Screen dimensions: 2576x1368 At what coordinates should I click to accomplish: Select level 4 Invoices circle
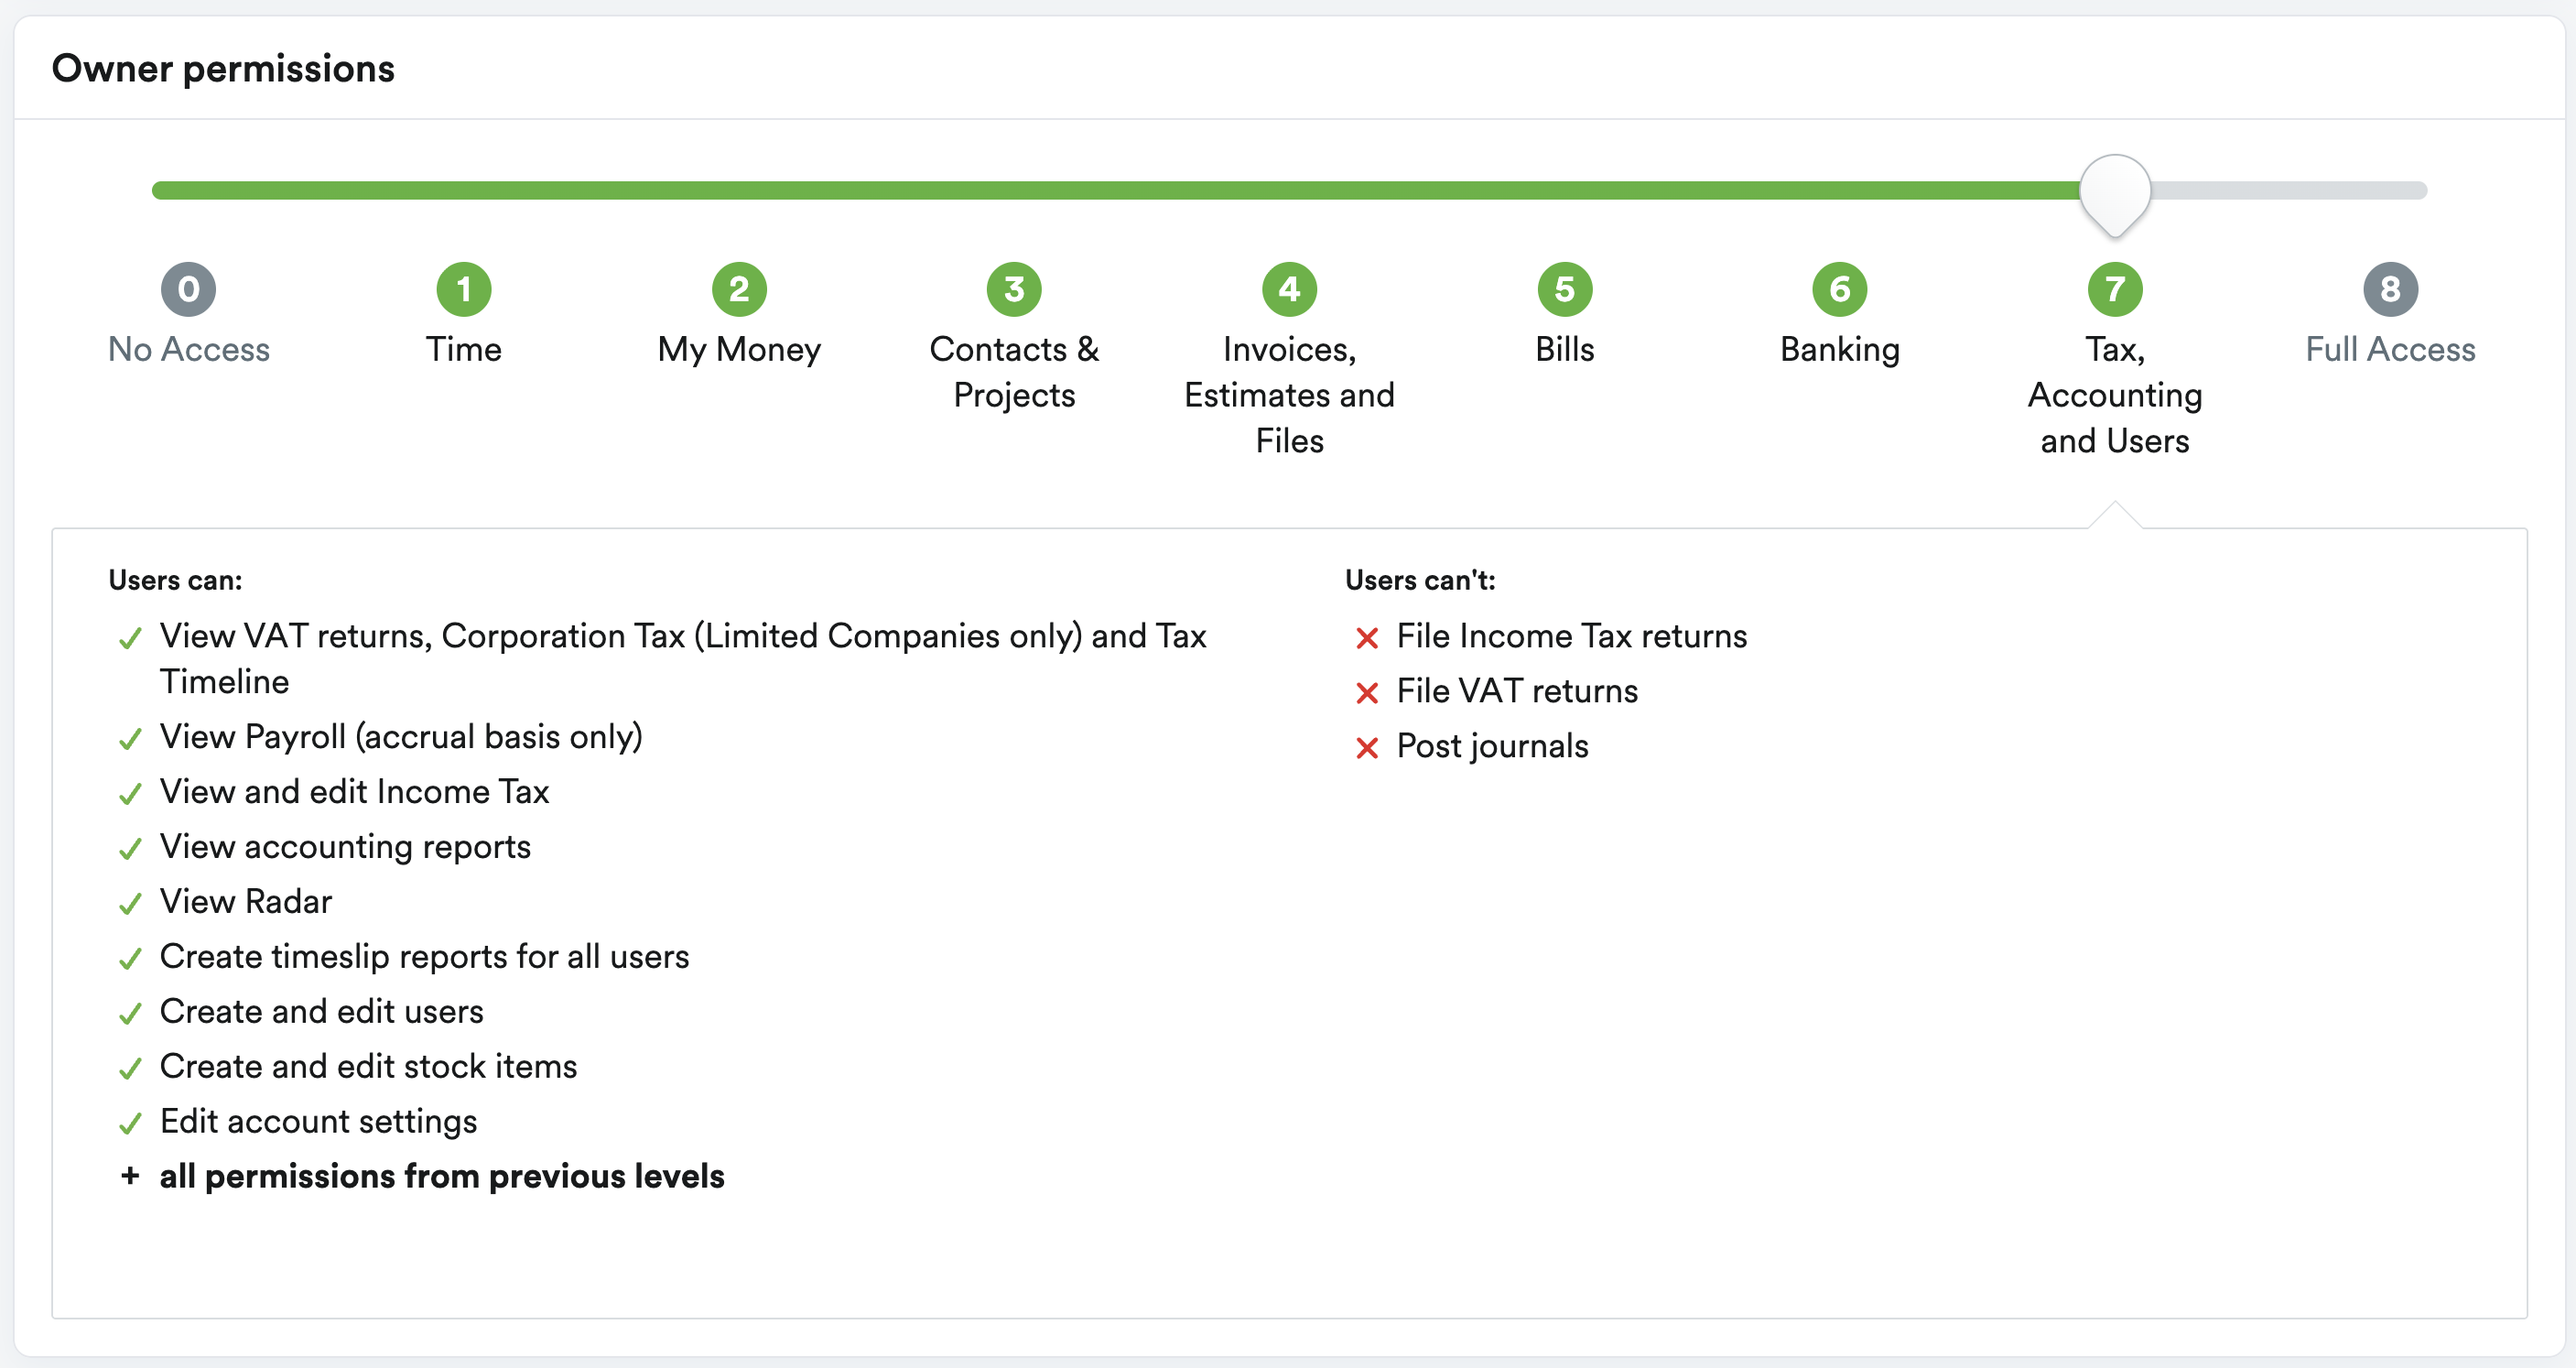[x=1290, y=289]
